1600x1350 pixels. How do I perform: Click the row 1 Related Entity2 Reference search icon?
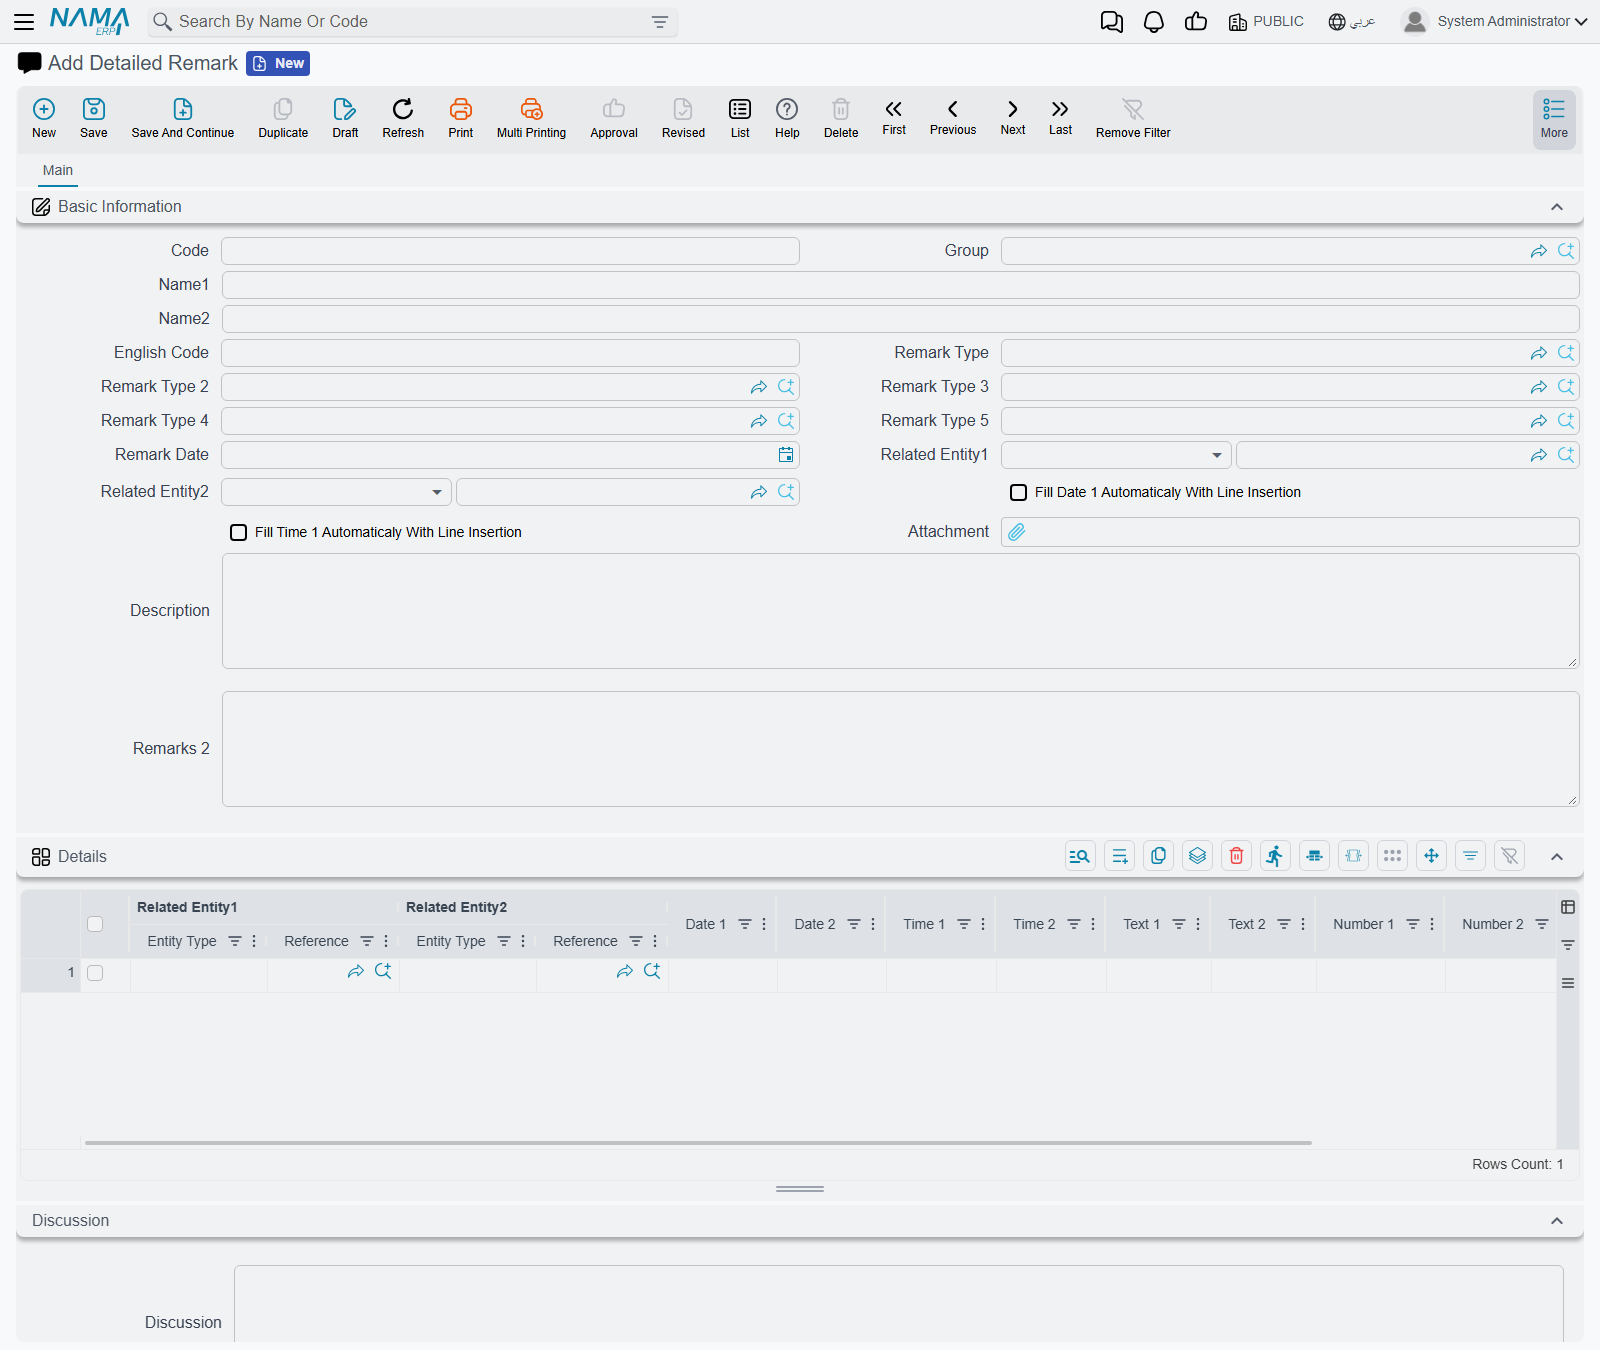point(652,971)
